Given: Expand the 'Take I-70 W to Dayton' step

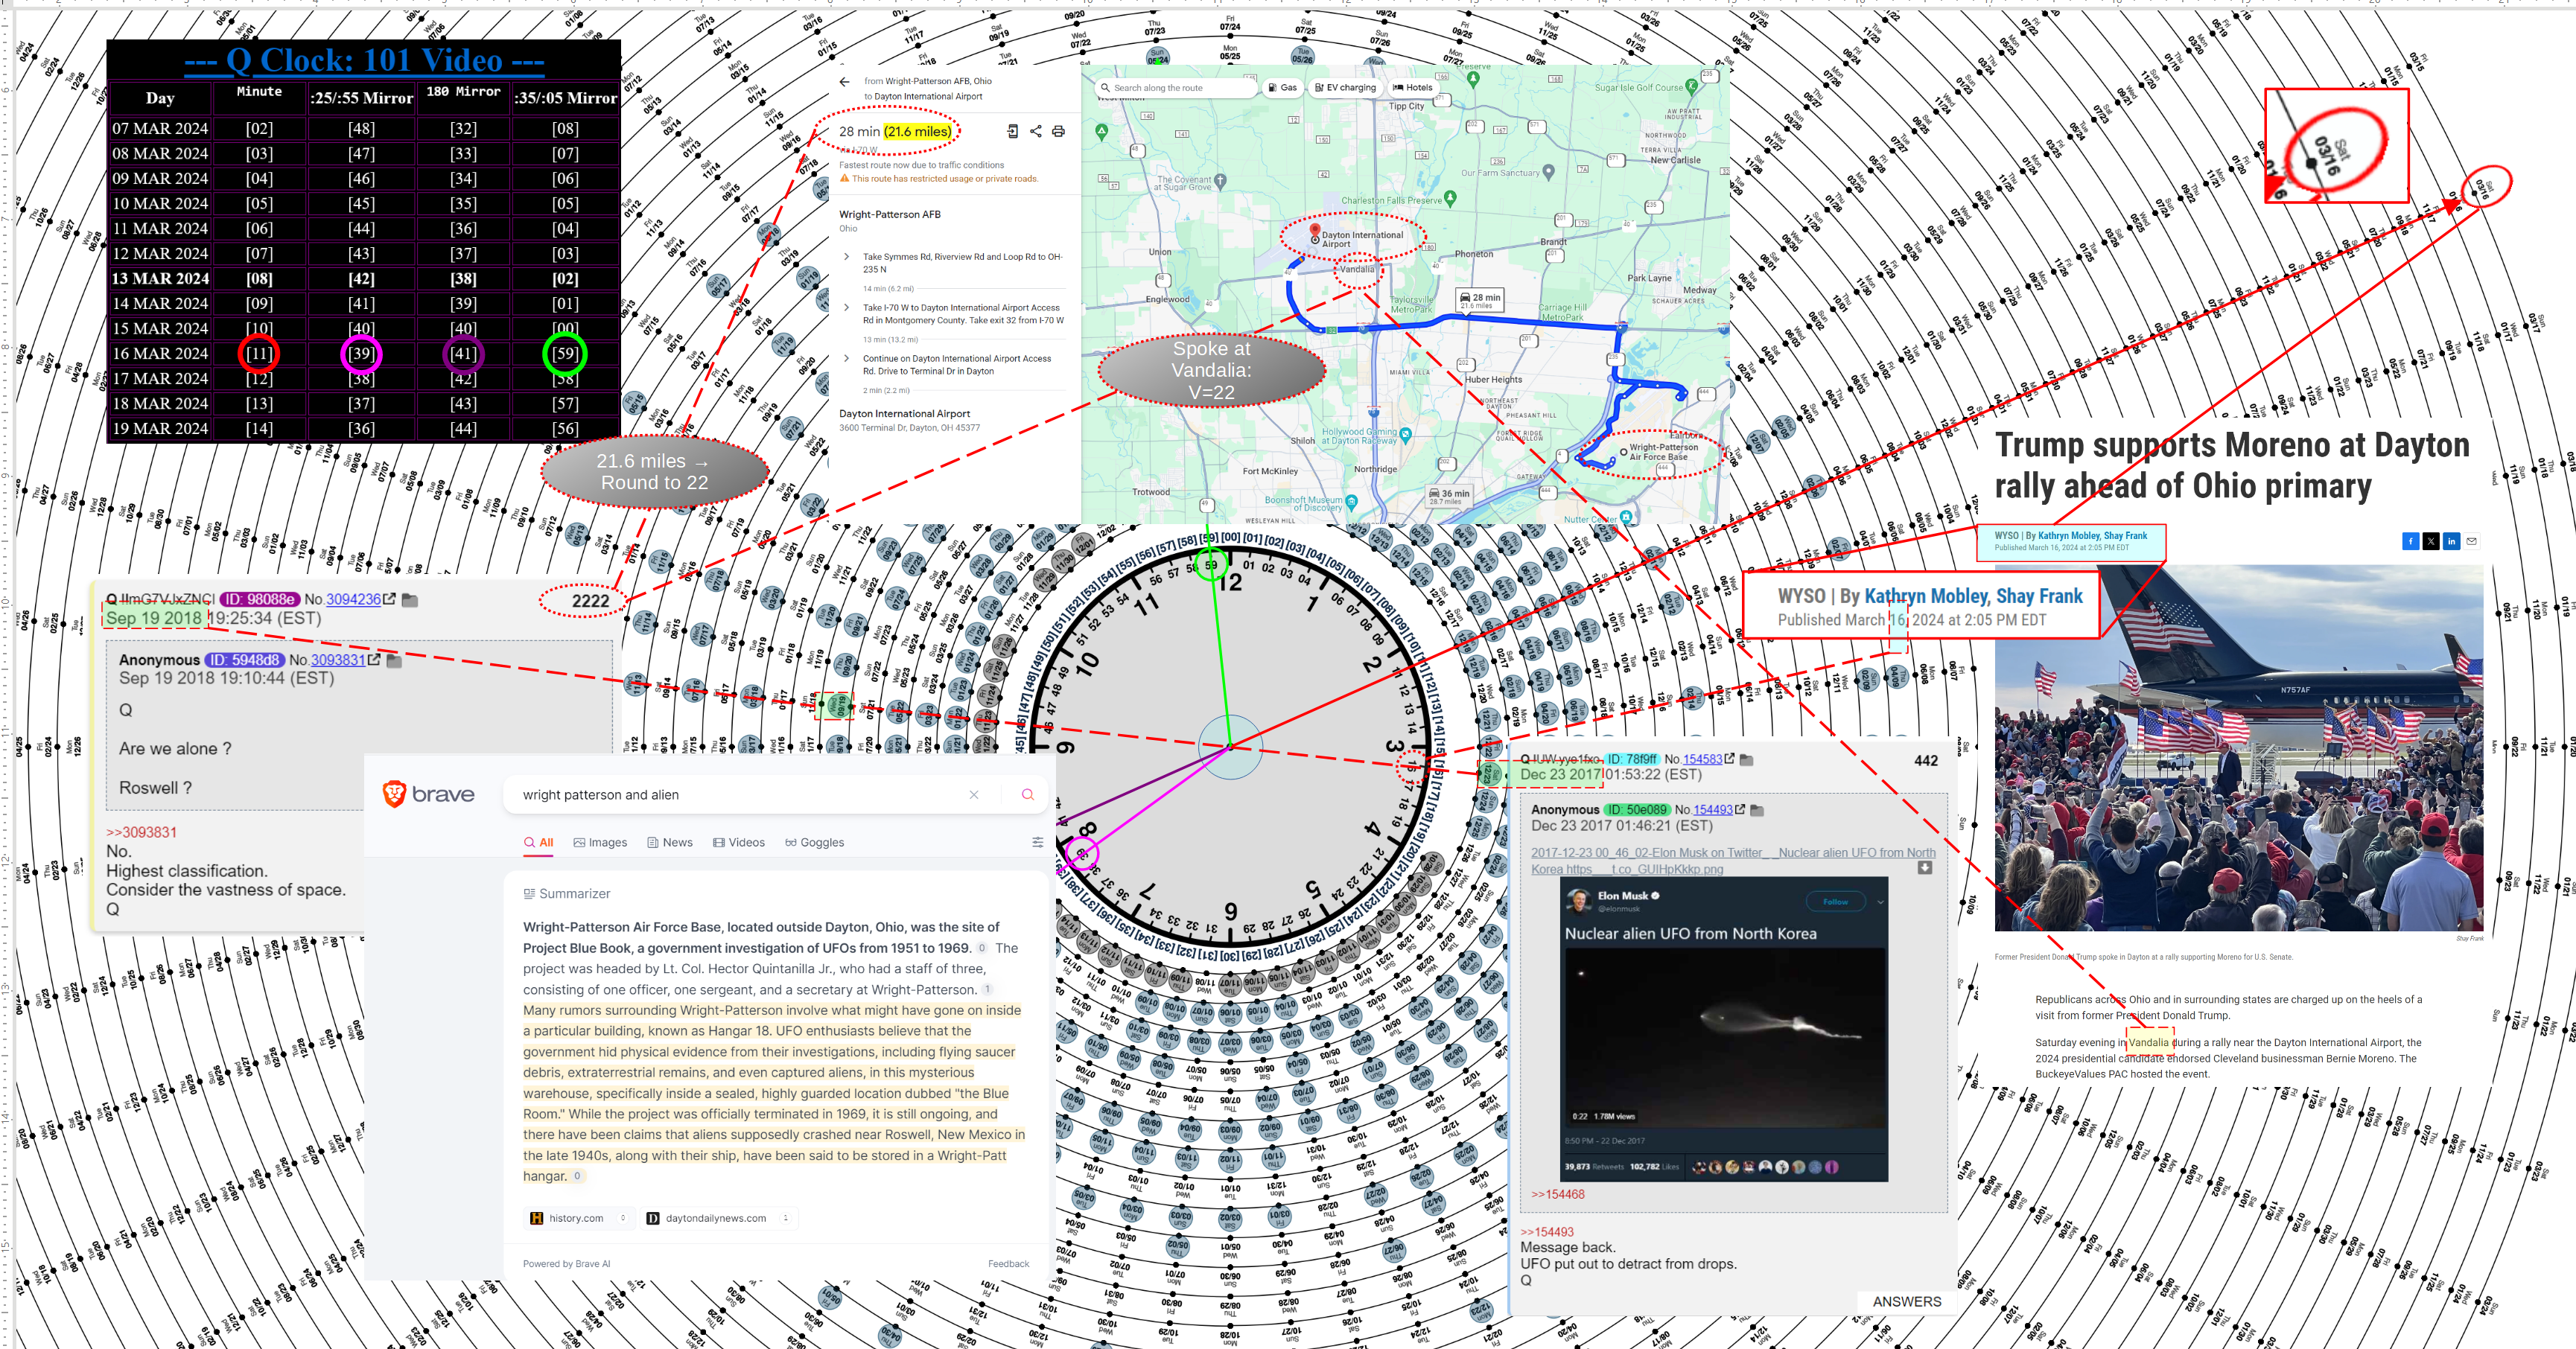Looking at the screenshot, I should coord(847,308).
